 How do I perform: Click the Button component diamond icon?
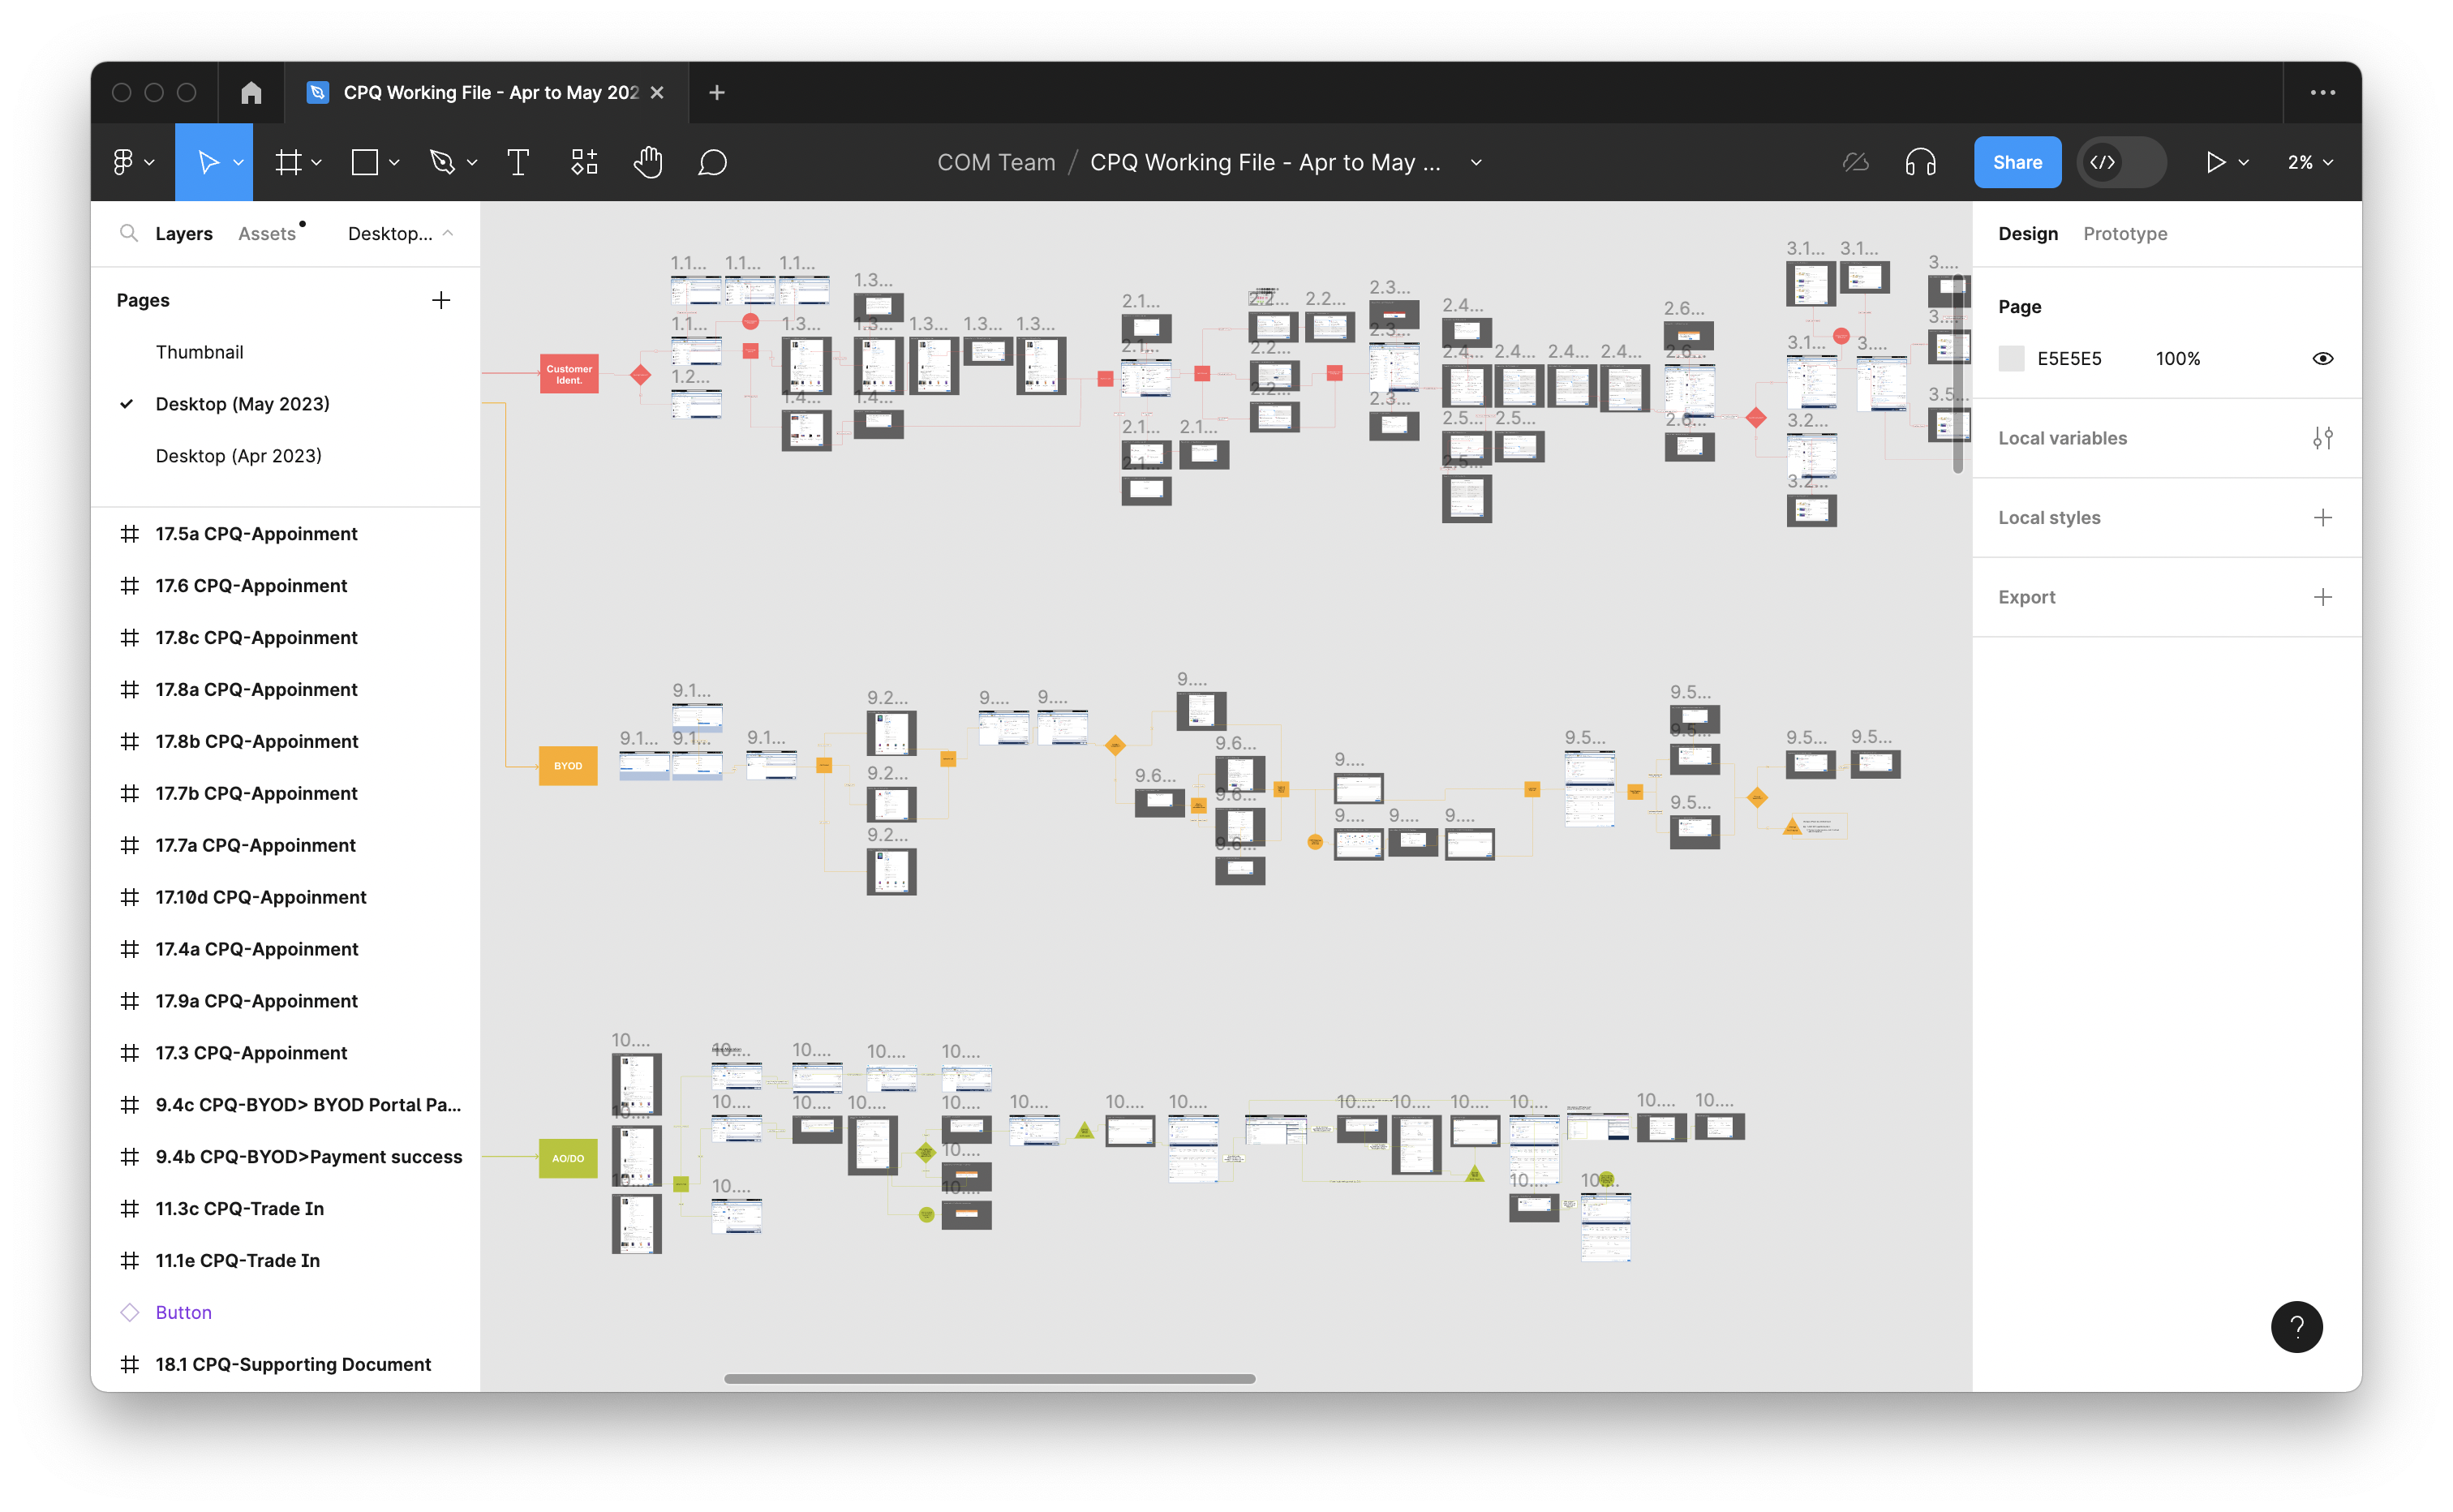(129, 1312)
